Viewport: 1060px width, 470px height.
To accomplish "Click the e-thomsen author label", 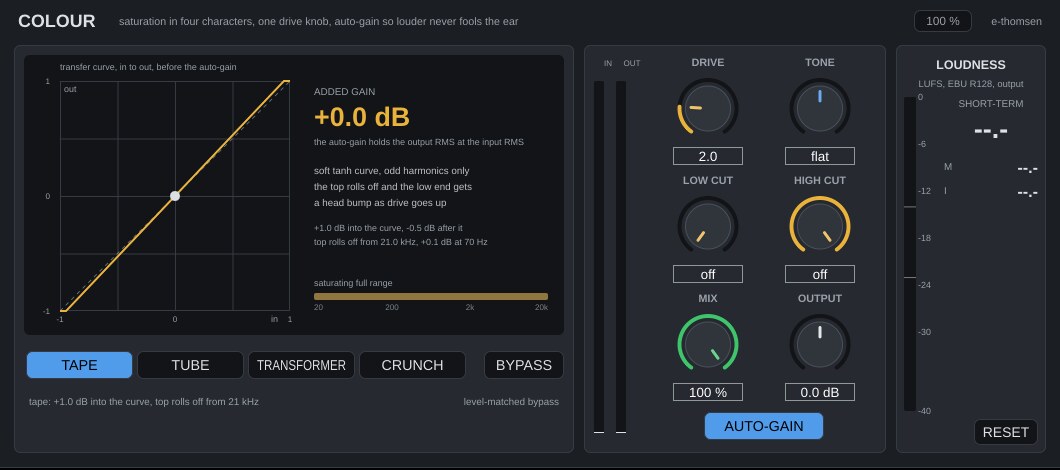I will [1016, 21].
